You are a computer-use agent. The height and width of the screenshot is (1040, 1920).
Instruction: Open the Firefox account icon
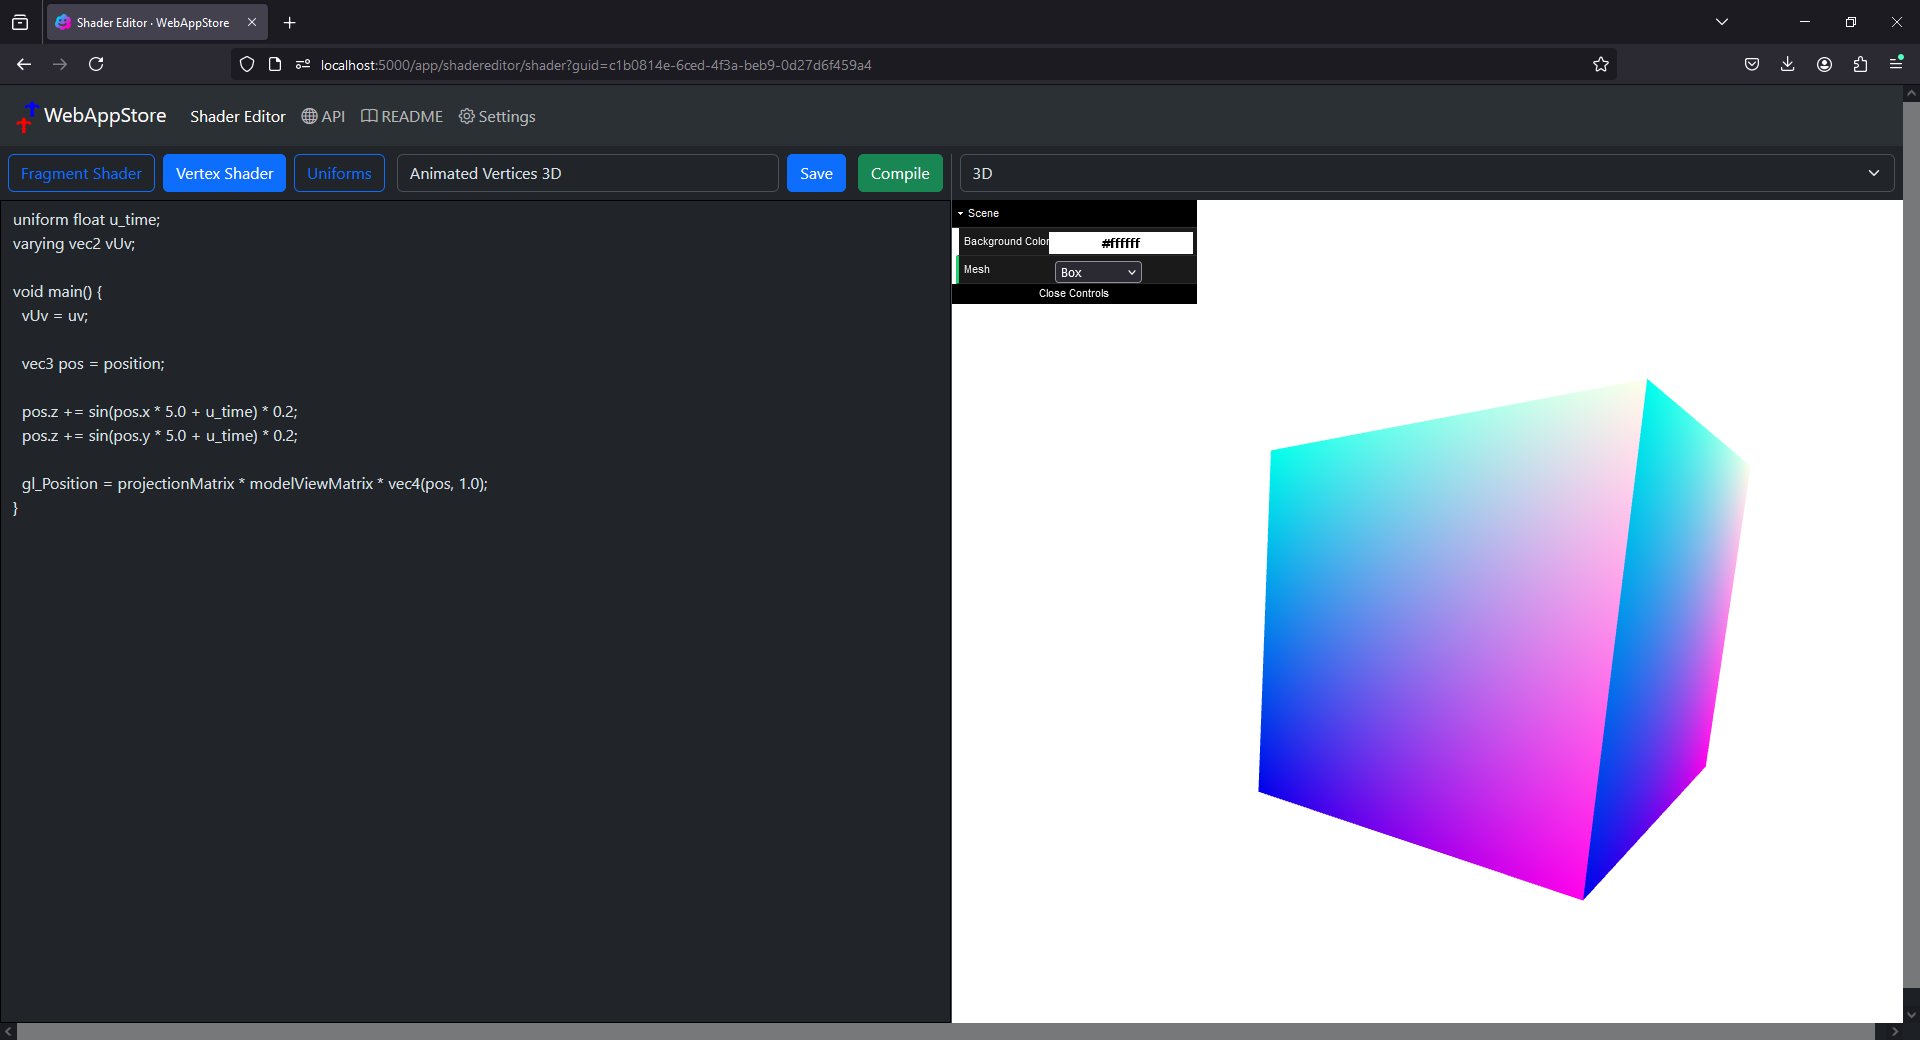[x=1824, y=64]
